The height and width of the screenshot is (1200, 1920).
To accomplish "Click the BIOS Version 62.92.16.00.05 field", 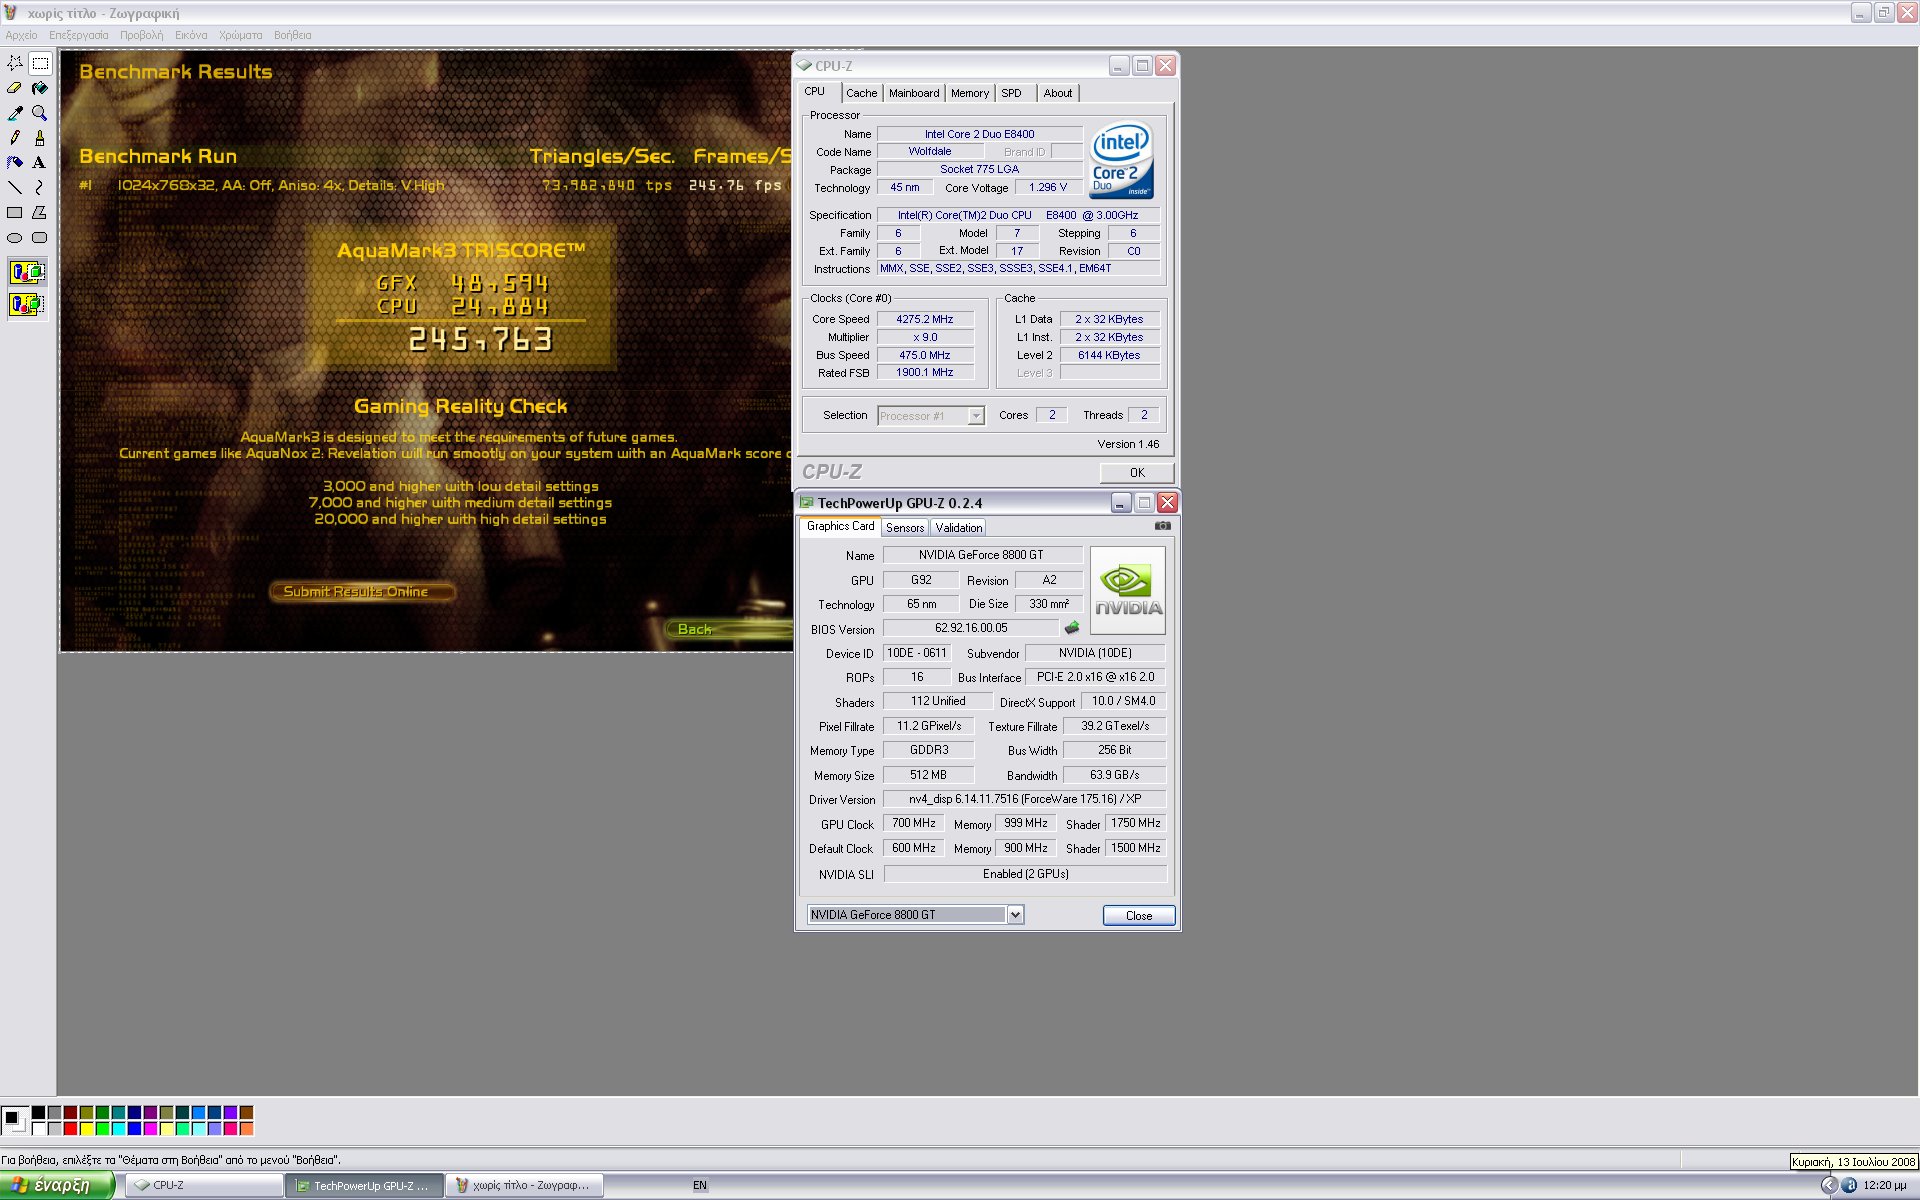I will pyautogui.click(x=970, y=628).
